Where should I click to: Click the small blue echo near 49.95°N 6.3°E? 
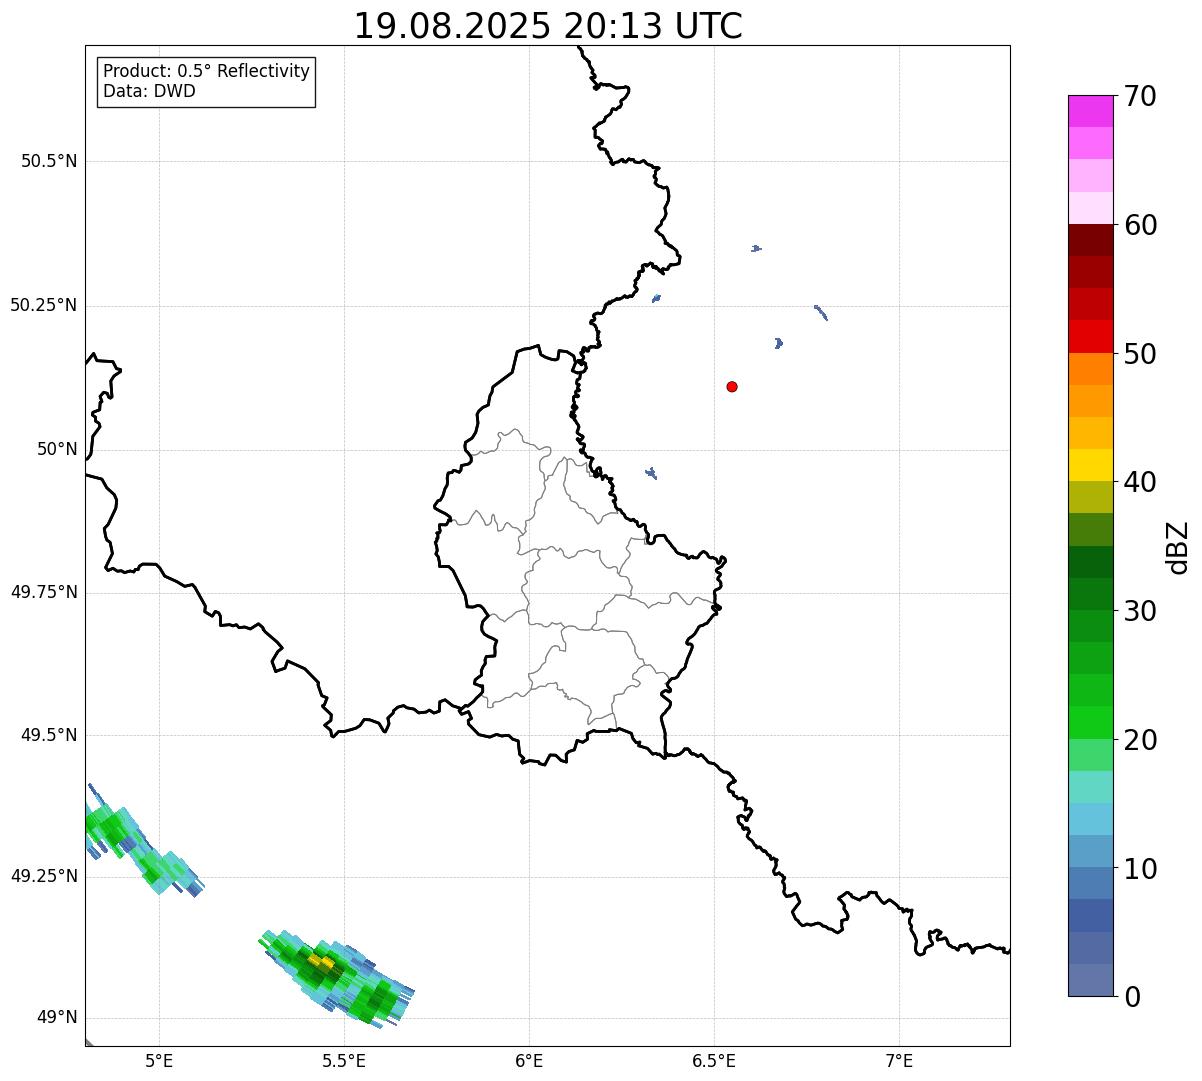click(x=651, y=473)
